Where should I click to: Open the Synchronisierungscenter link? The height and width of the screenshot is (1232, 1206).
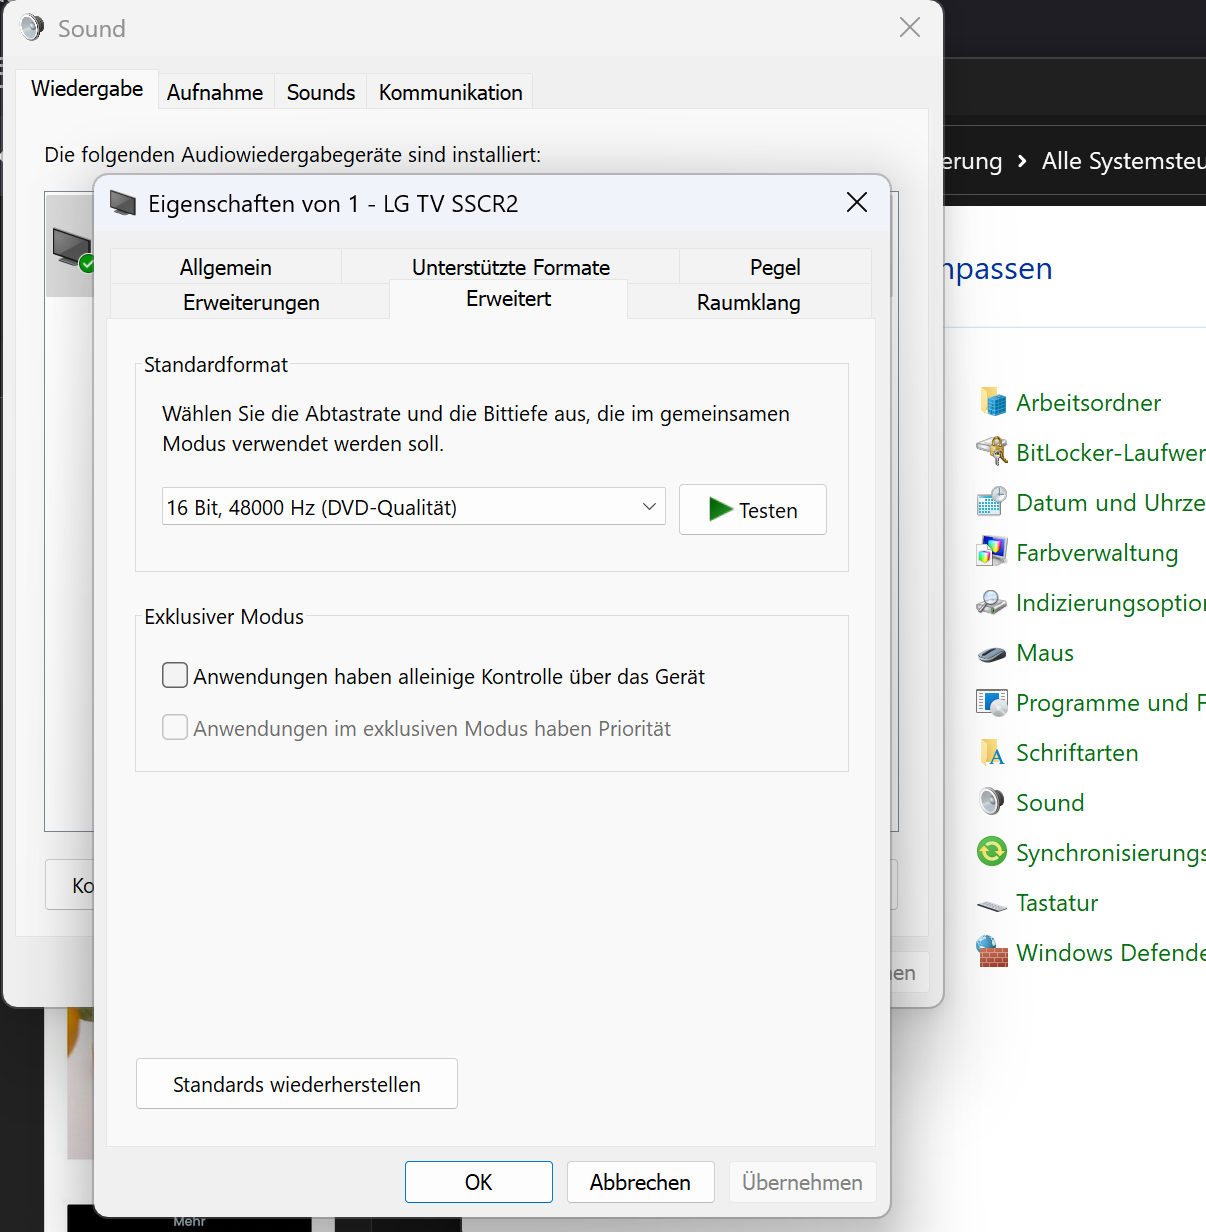1110,853
